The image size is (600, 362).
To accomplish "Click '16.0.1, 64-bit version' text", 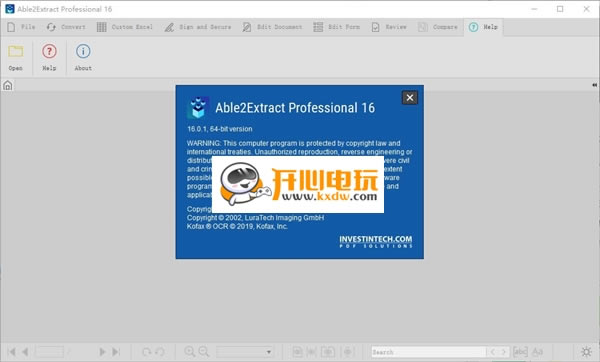I will click(x=220, y=129).
